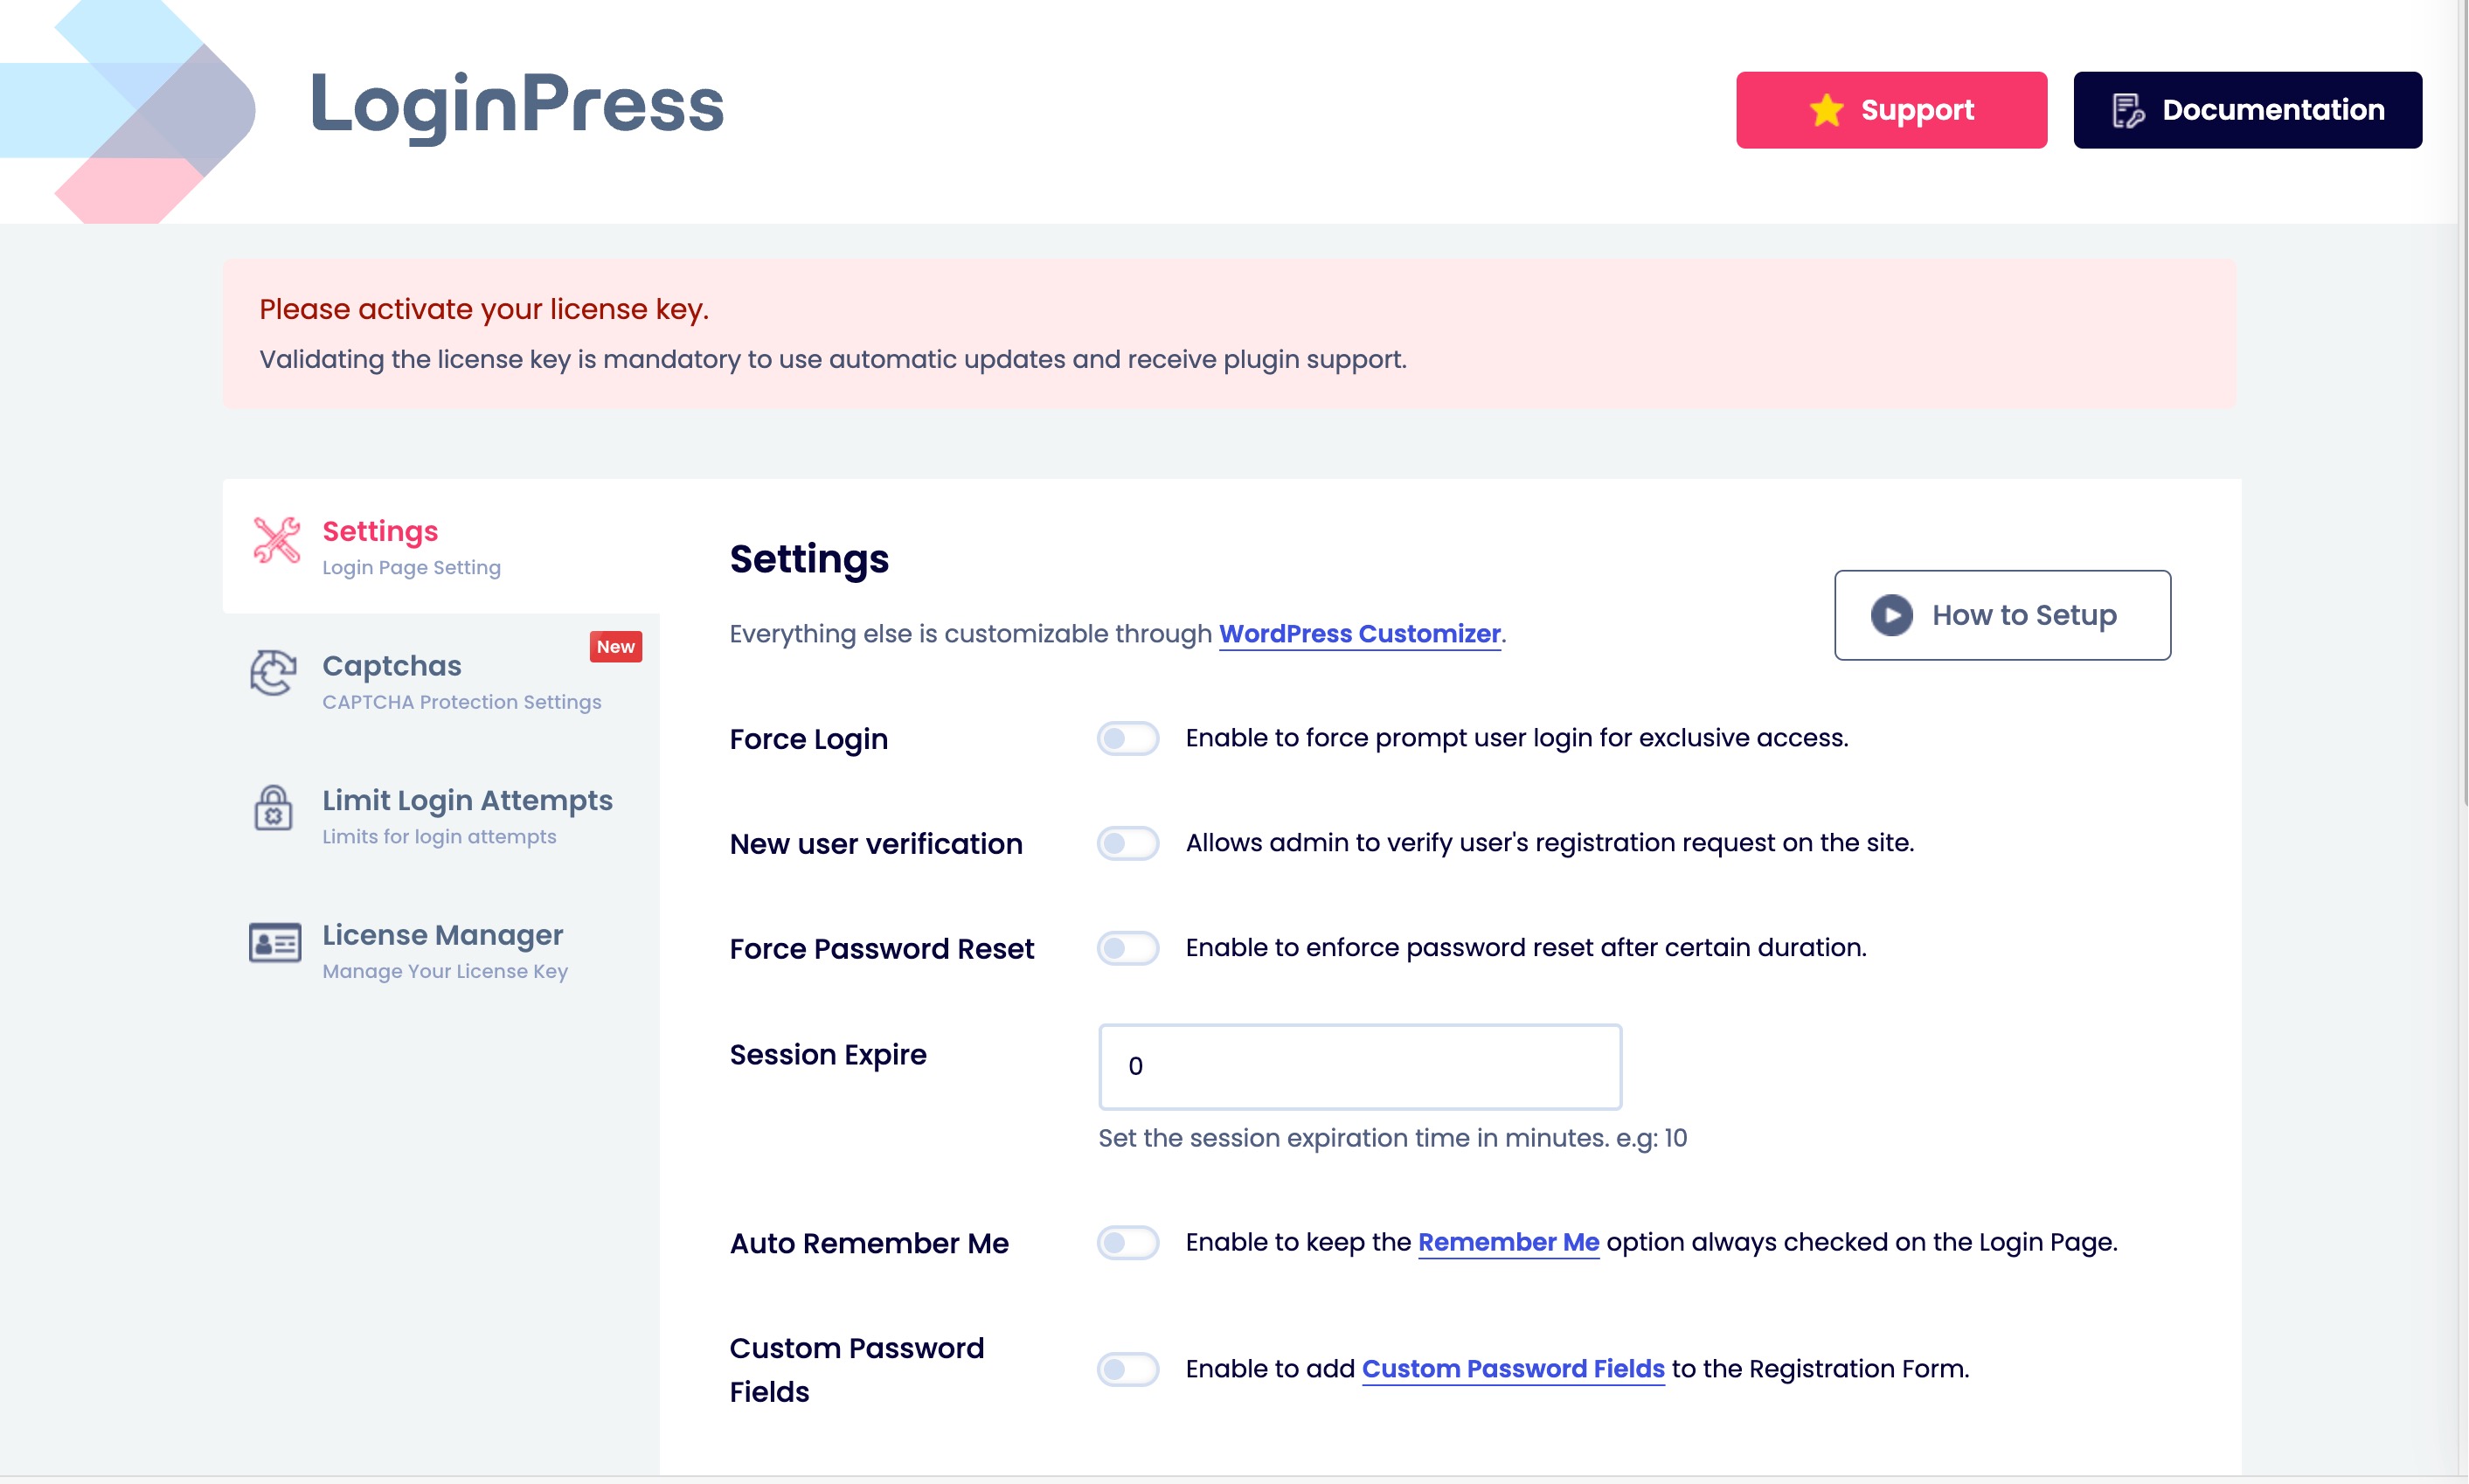Toggle Force Password Reset switch
This screenshot has width=2469, height=1484.
click(x=1127, y=948)
